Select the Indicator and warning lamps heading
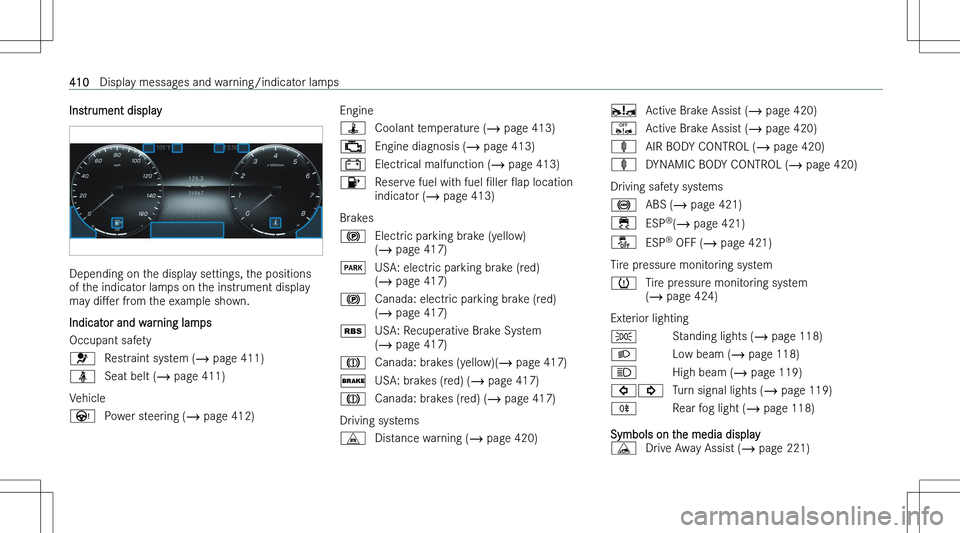960x533 pixels. pyautogui.click(x=140, y=323)
